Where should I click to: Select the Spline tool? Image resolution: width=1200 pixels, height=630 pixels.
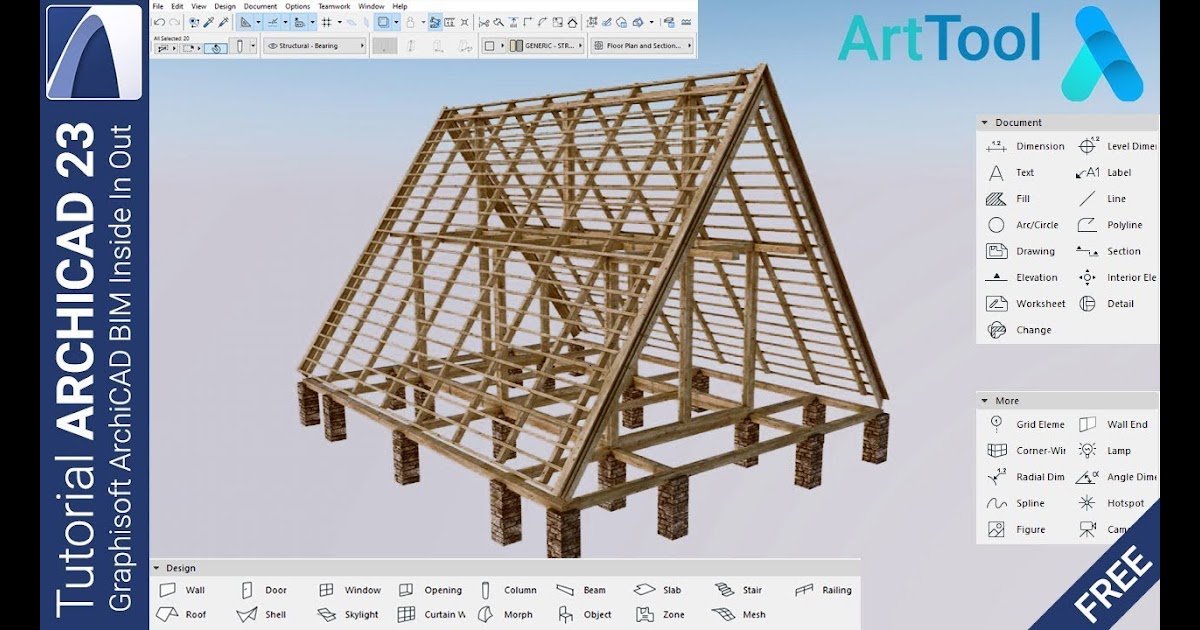(x=1015, y=503)
